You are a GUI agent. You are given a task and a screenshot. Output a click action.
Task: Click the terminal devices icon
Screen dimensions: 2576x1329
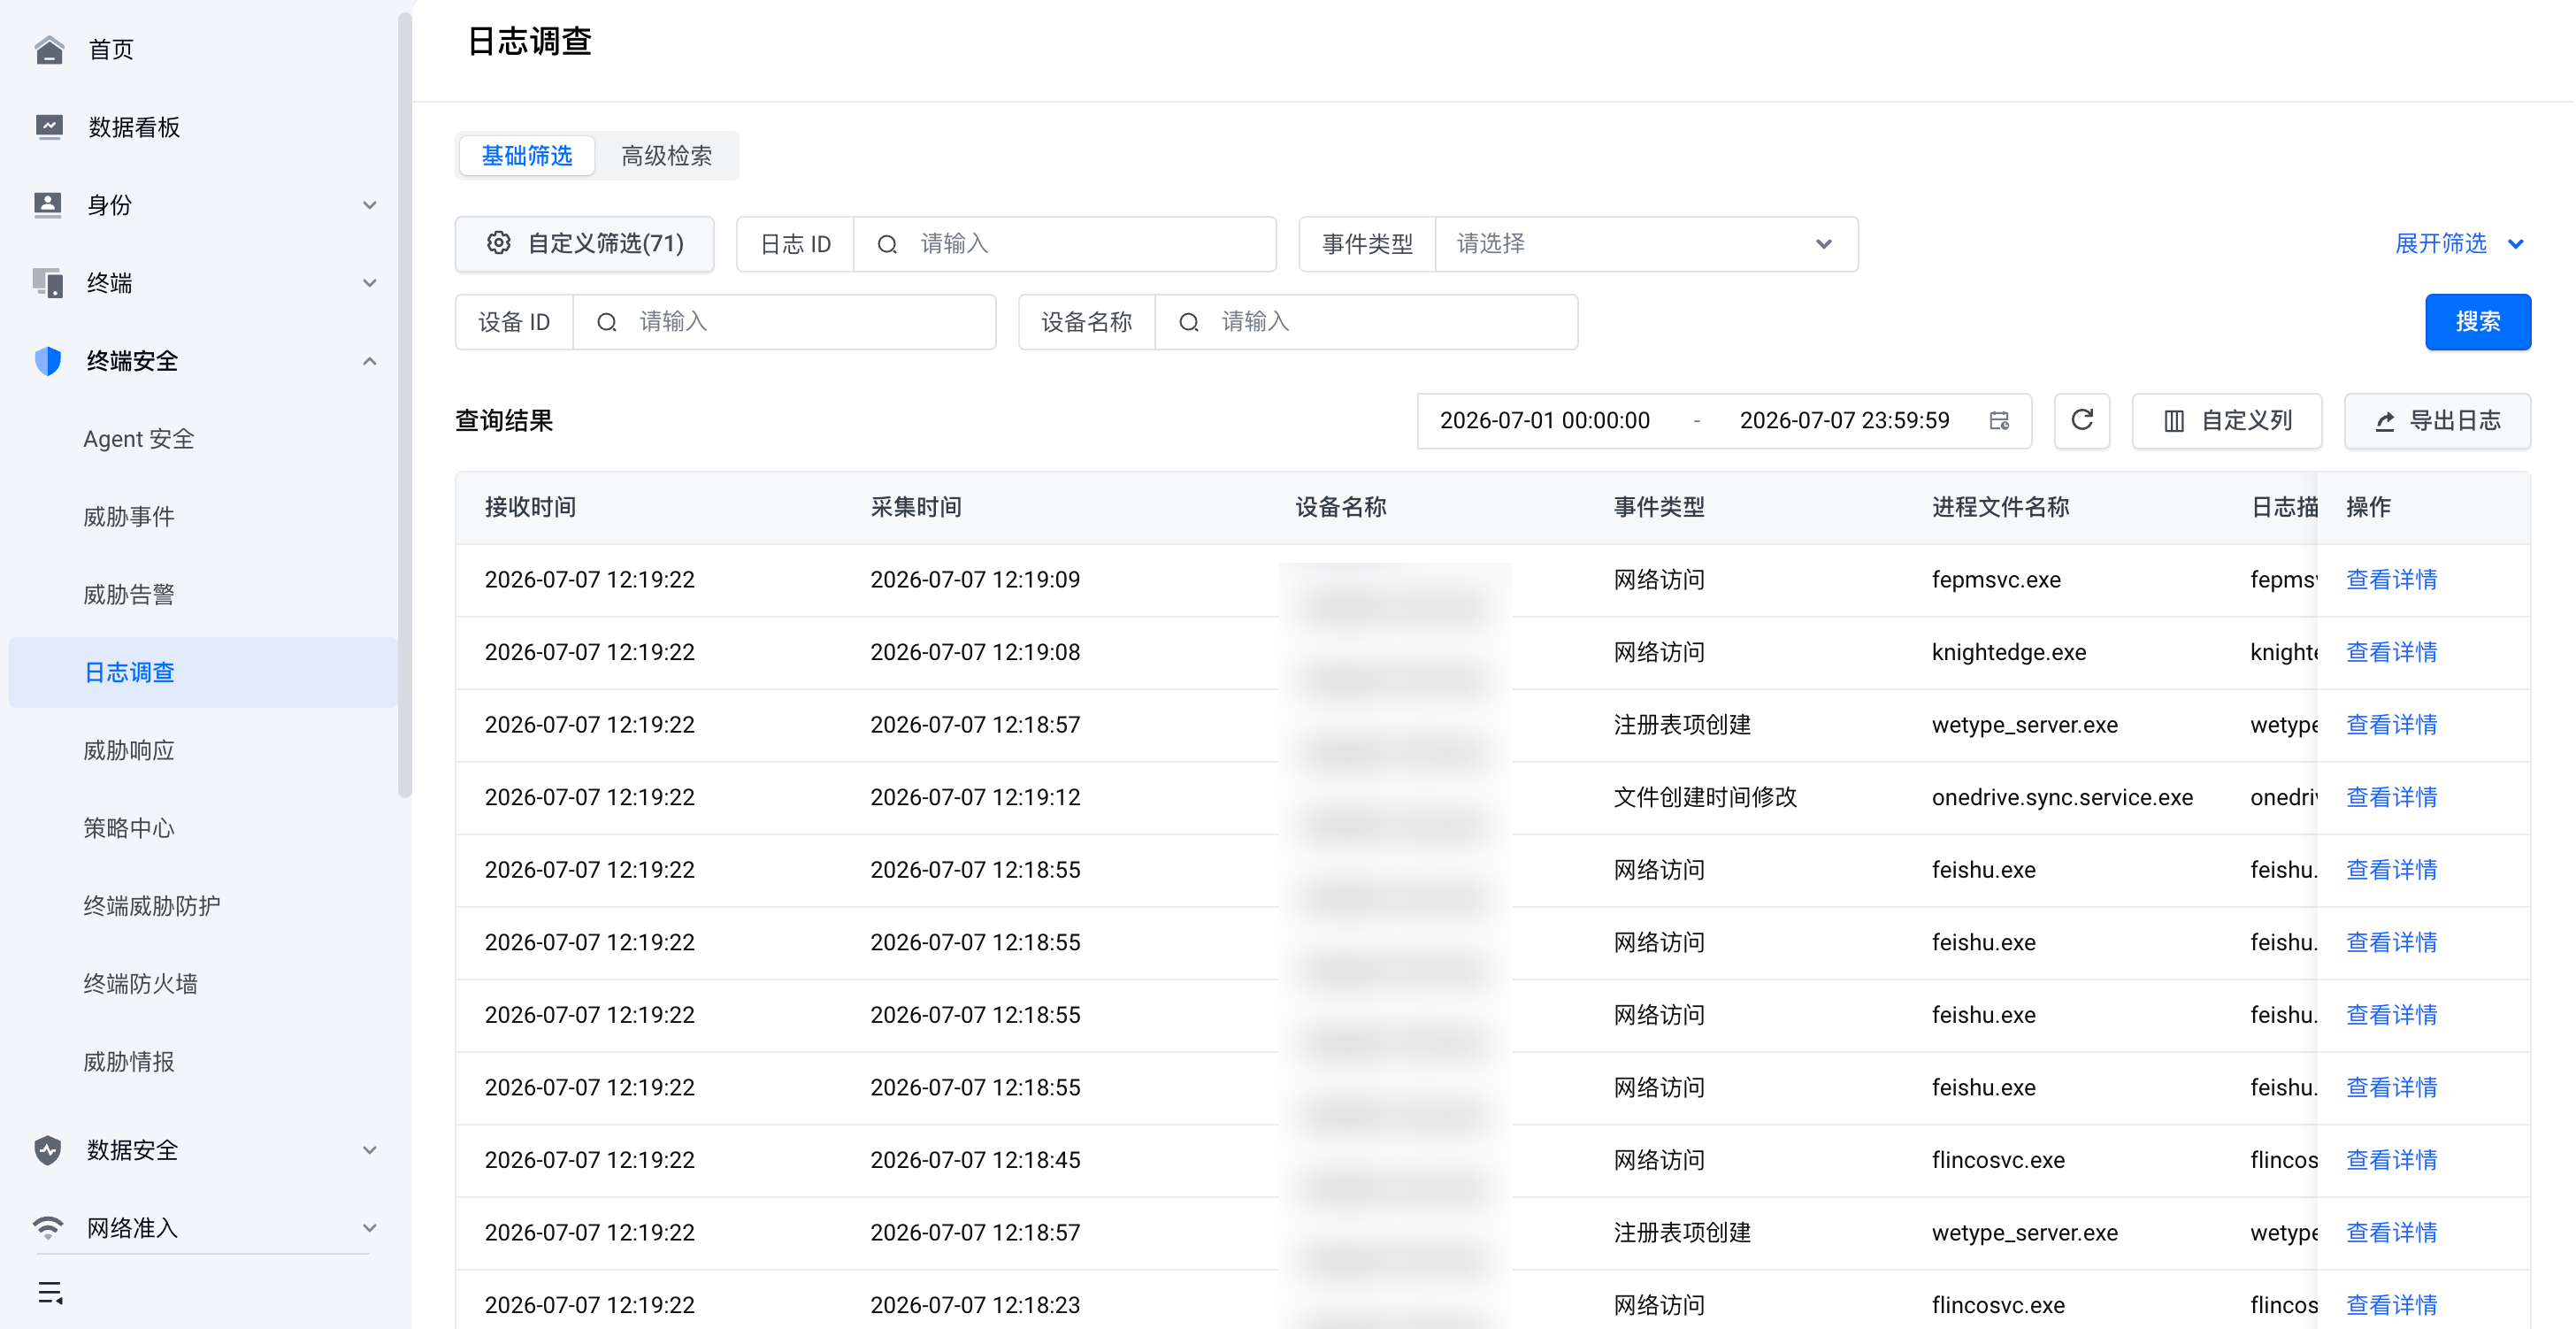click(x=48, y=283)
